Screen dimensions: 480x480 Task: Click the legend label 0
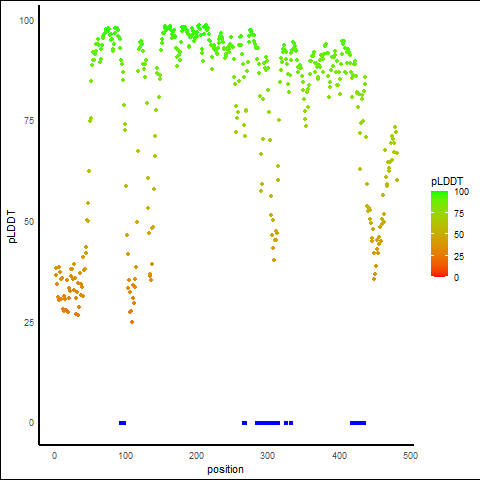coord(456,278)
